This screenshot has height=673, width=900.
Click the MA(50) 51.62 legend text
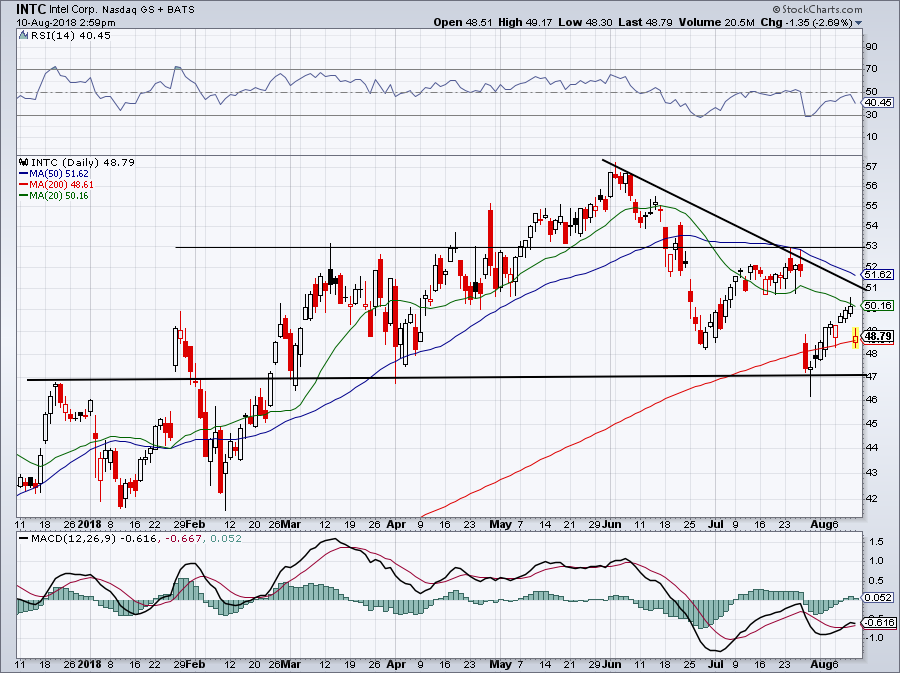[x=60, y=173]
